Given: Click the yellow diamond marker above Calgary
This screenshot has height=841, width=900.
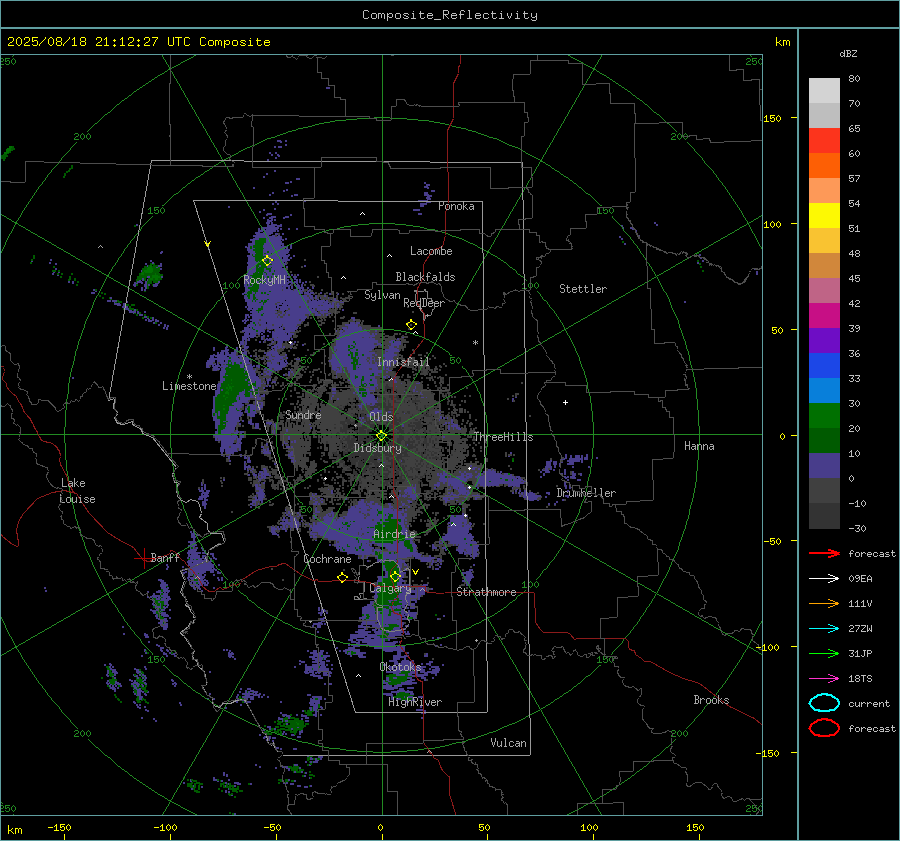Looking at the screenshot, I should click(395, 576).
